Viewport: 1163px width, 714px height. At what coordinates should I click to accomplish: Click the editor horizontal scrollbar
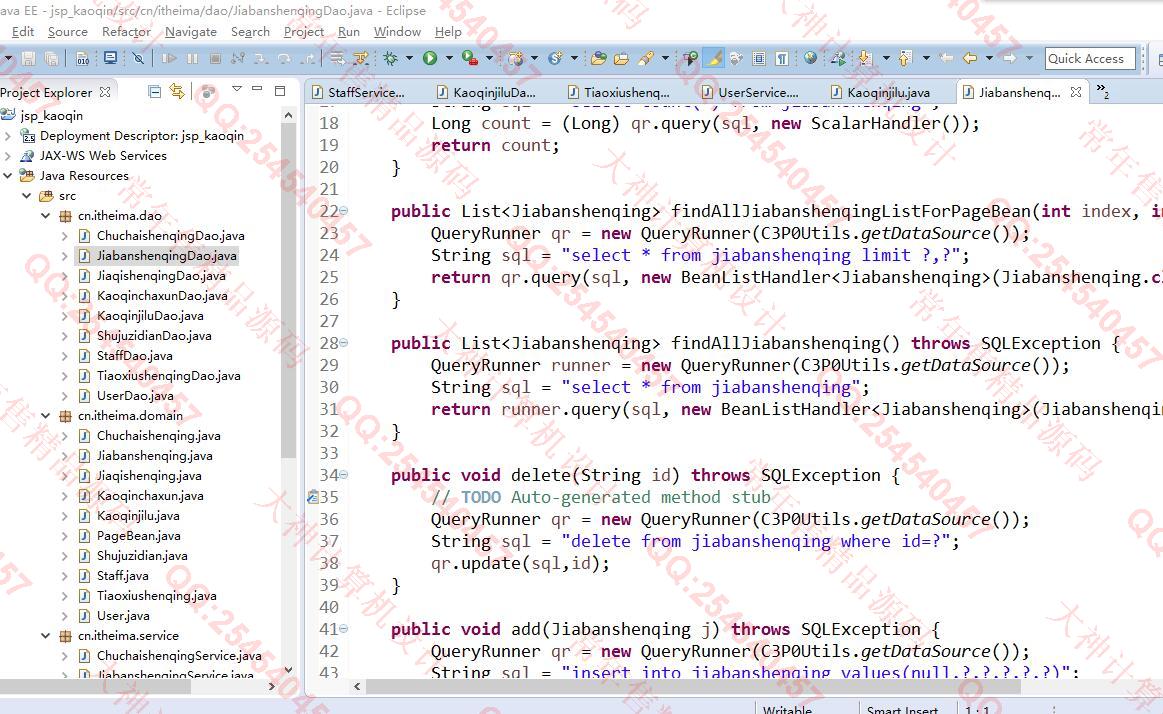(693, 687)
